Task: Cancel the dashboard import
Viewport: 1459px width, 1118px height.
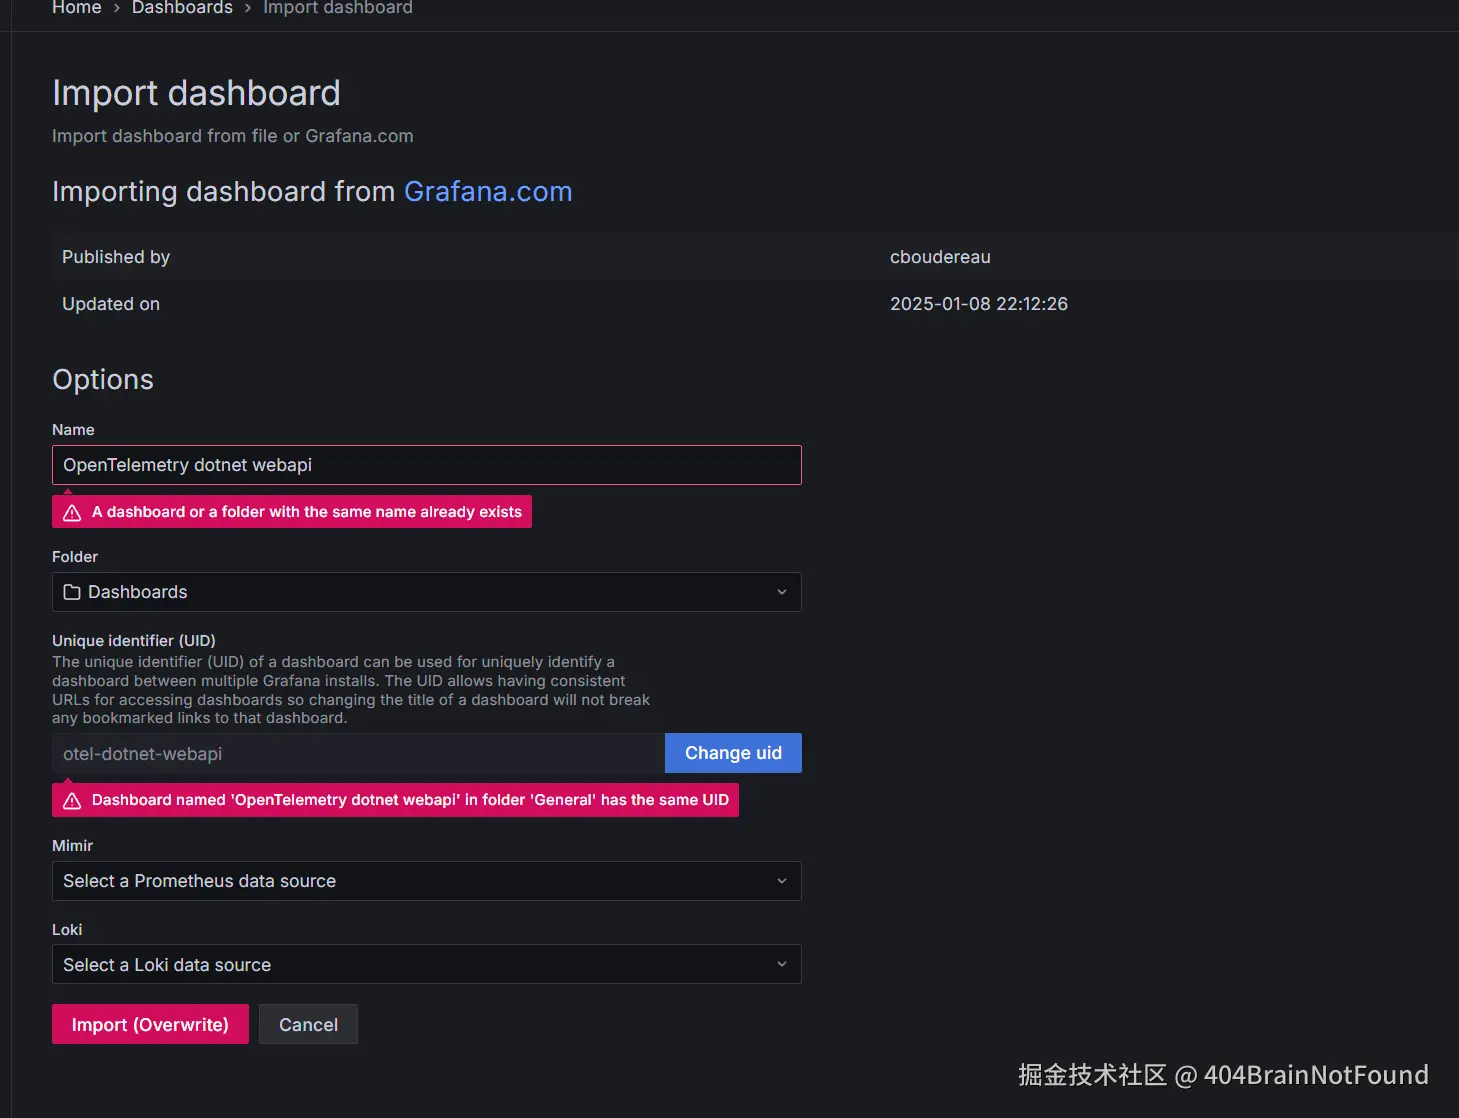Action: [308, 1024]
